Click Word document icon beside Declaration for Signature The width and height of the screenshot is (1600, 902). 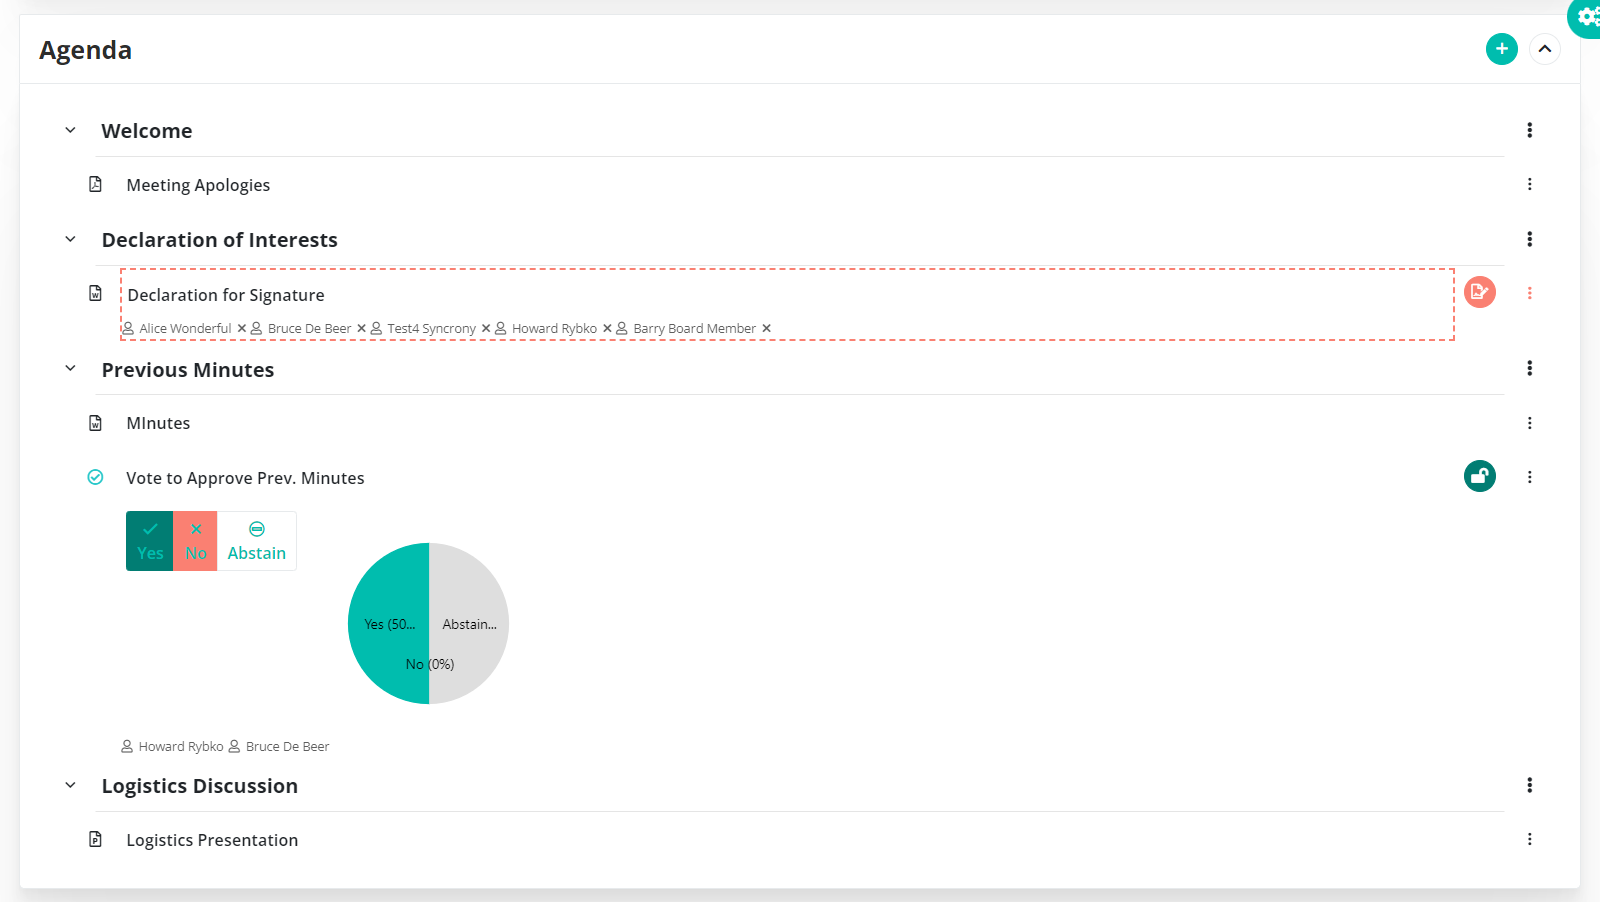95,293
